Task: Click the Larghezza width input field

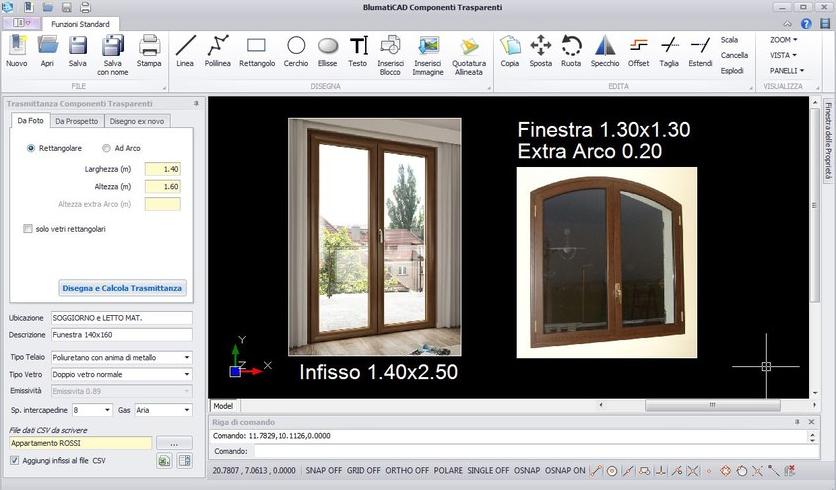Action: [162, 169]
